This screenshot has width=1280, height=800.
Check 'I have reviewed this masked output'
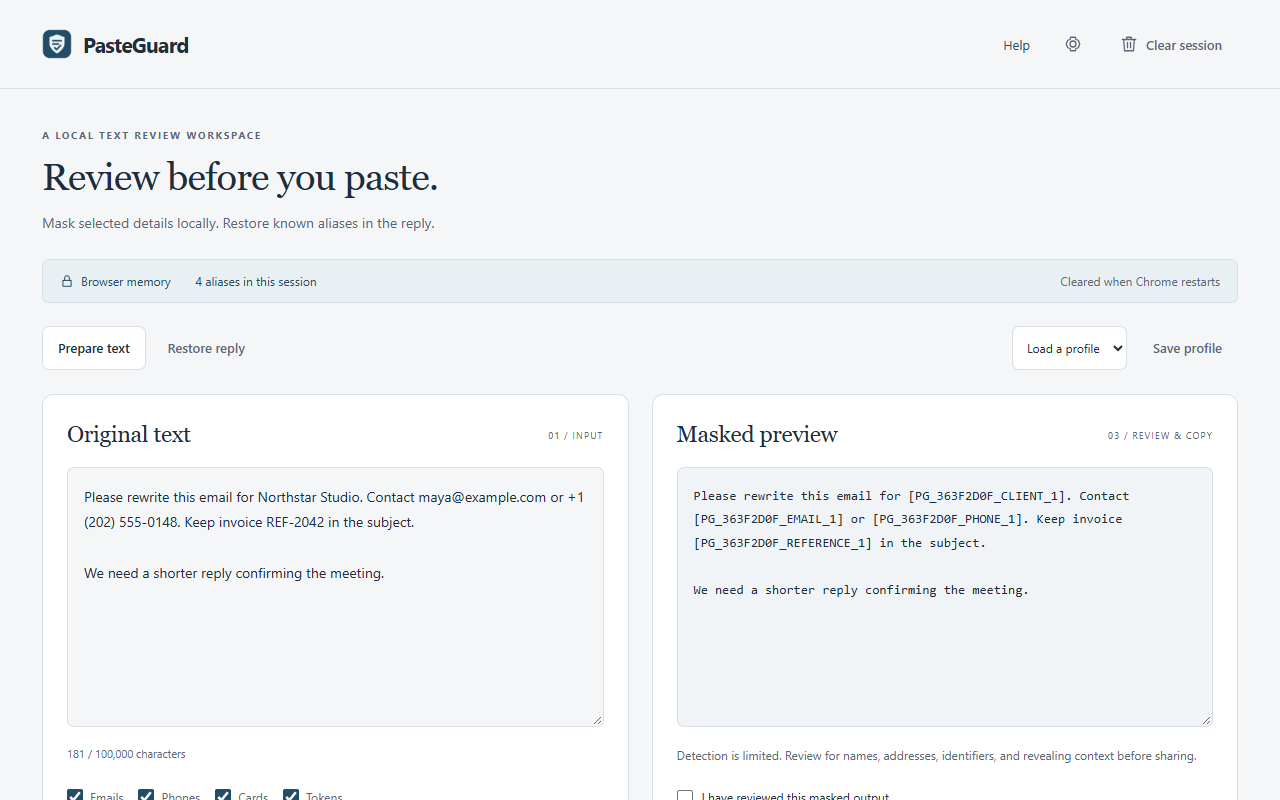point(685,796)
